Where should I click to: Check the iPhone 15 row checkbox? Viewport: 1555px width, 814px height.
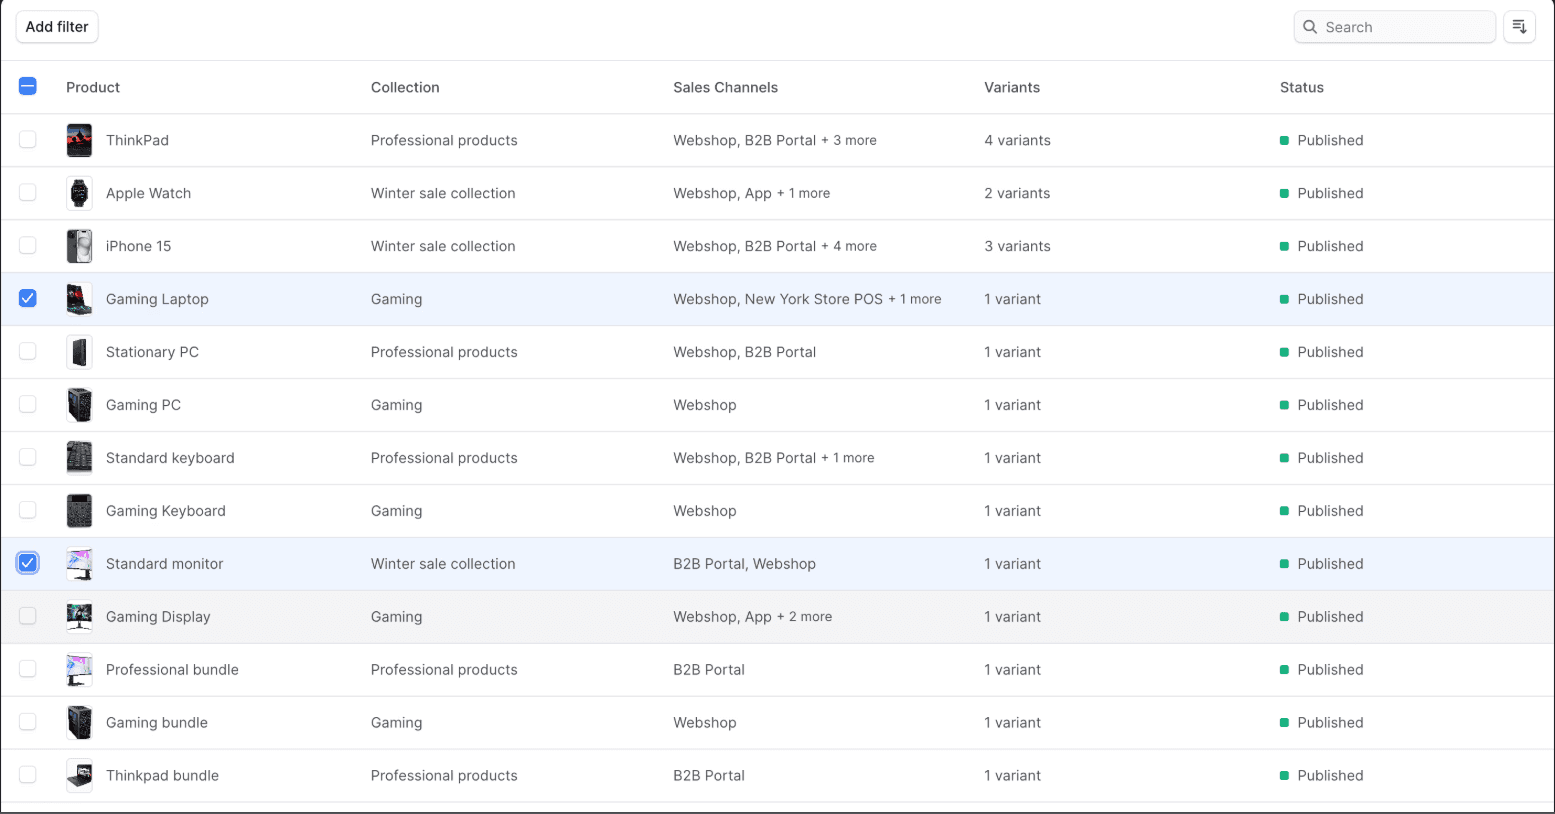coord(27,245)
